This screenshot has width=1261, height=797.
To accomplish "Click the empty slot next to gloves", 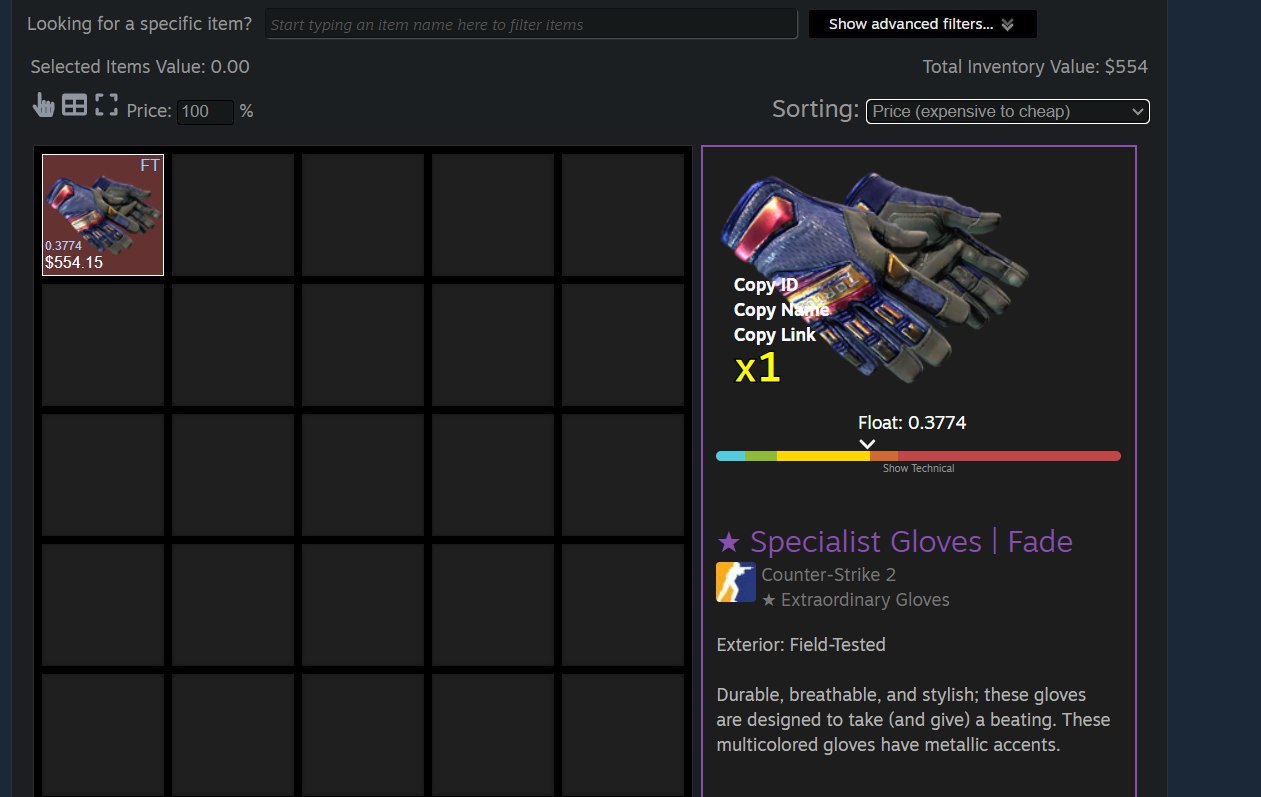I will (233, 215).
